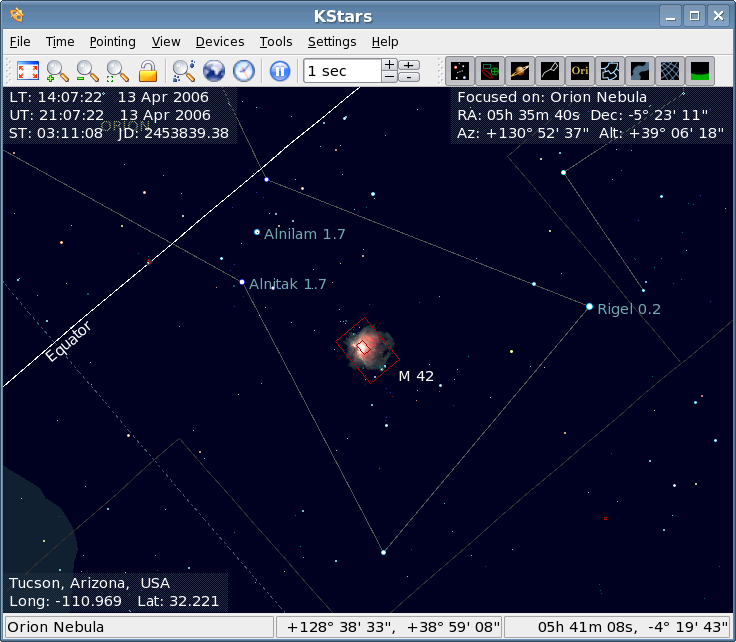The width and height of the screenshot is (736, 642).
Task: Toggle stars display
Action: pyautogui.click(x=460, y=71)
